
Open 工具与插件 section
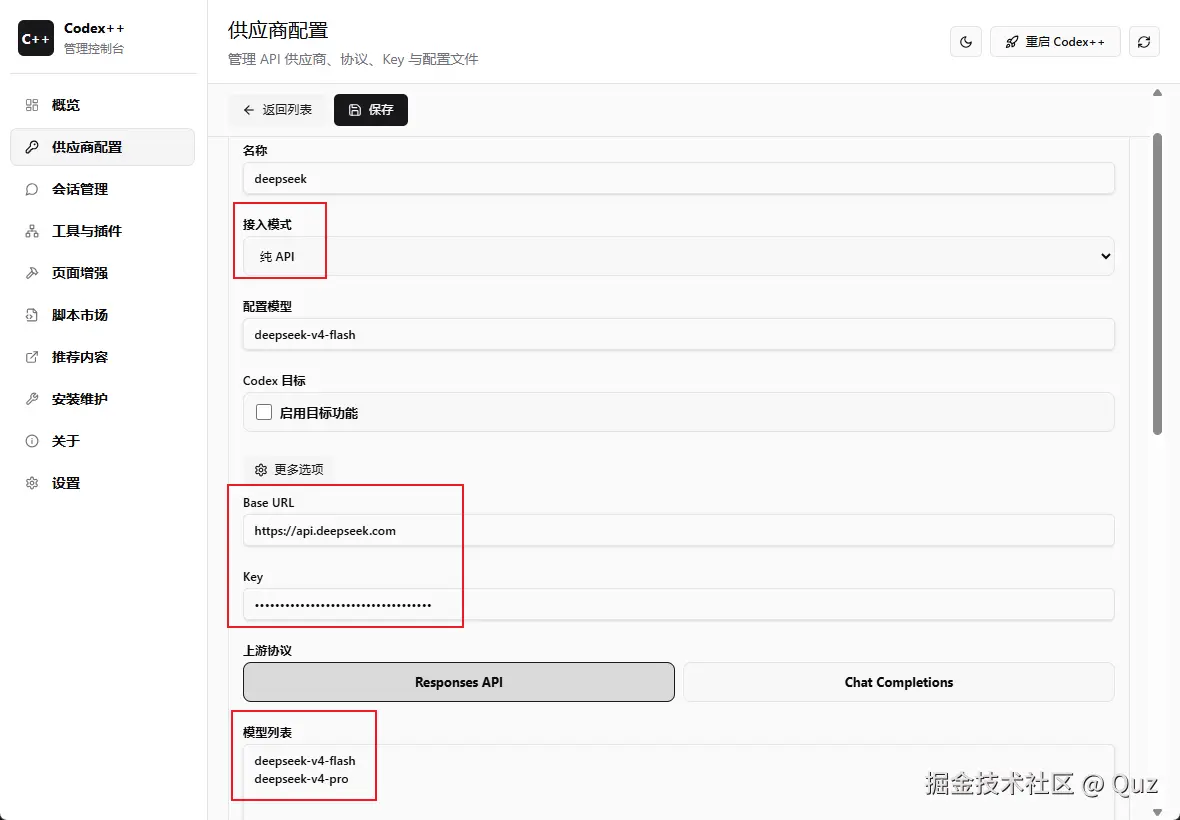coord(102,232)
